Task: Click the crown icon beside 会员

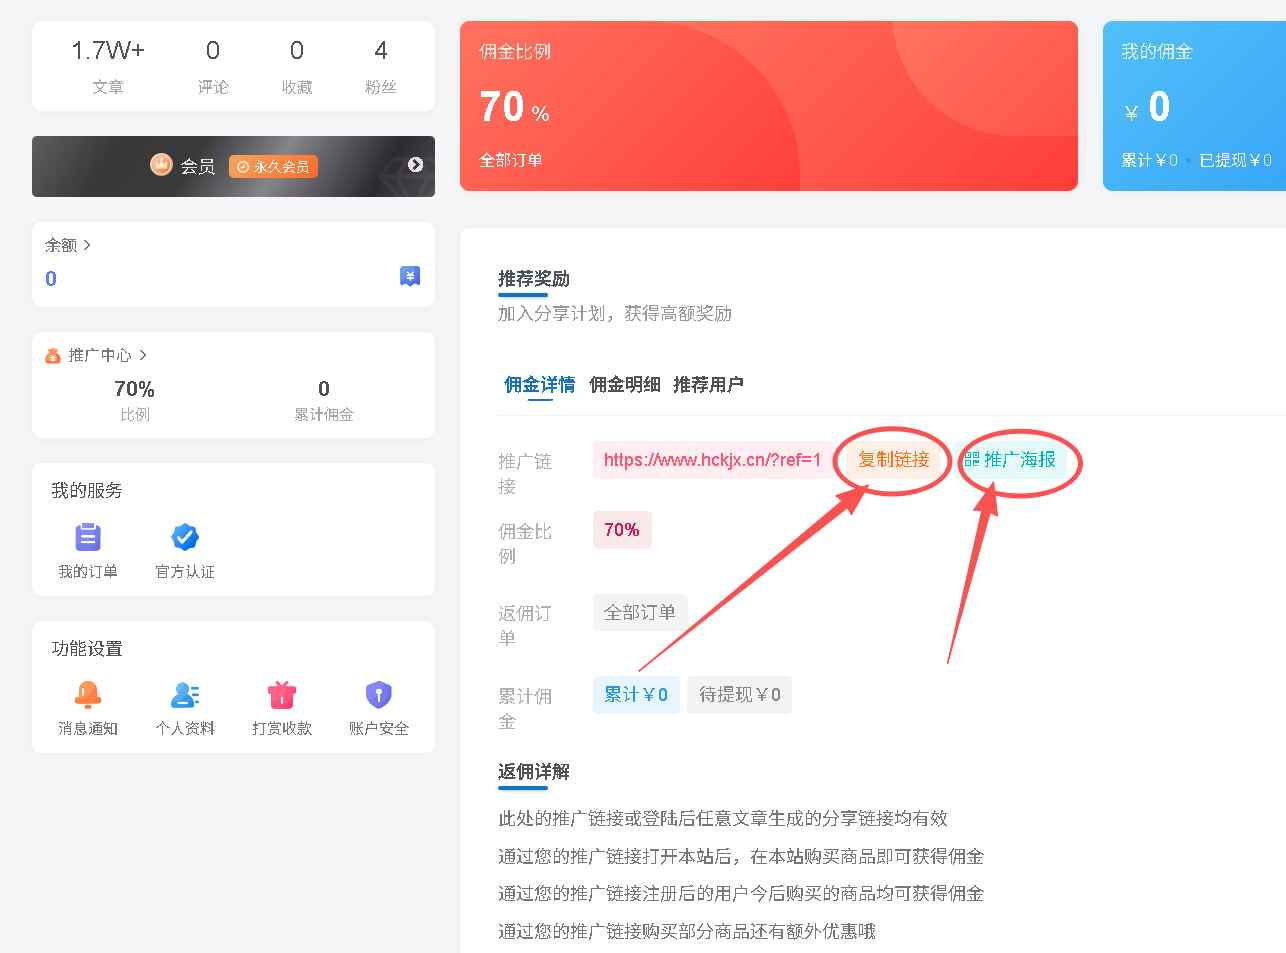Action: 160,164
